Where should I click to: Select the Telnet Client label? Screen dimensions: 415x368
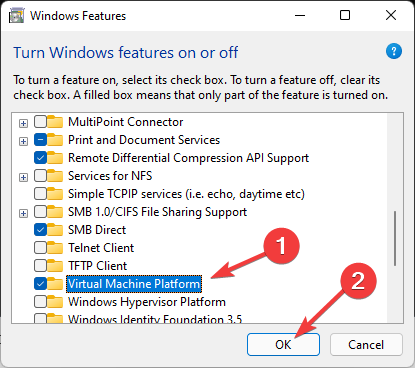(x=101, y=248)
